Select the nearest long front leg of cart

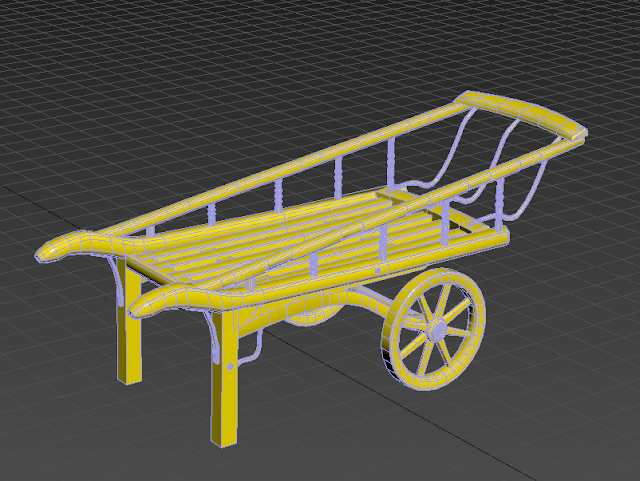pyautogui.click(x=224, y=379)
